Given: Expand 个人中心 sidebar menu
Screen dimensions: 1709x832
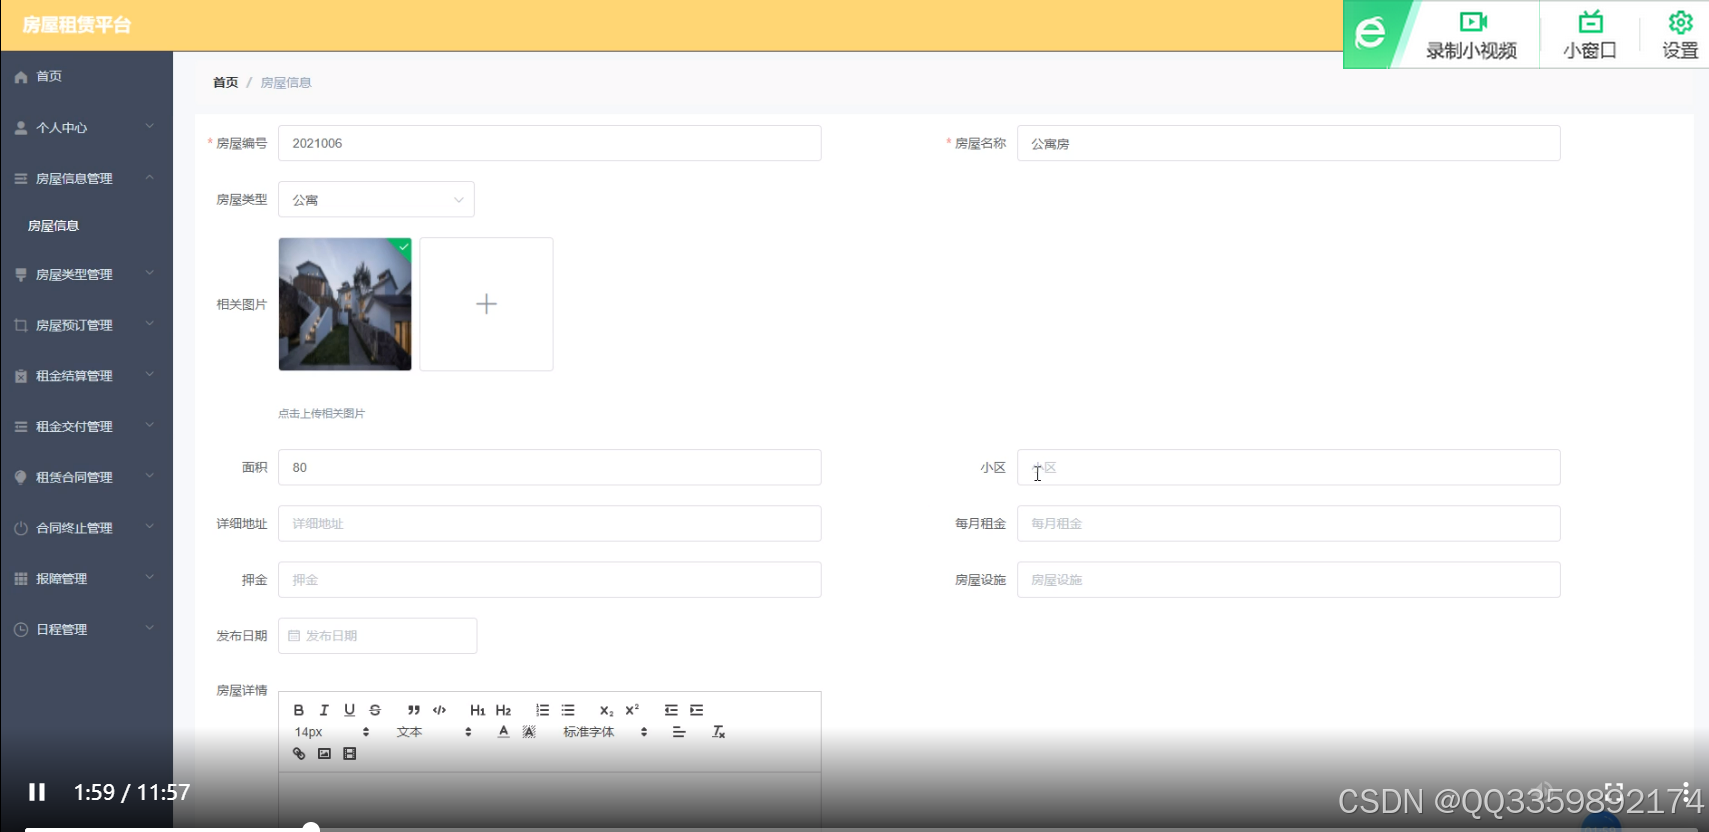Looking at the screenshot, I should click(x=86, y=127).
